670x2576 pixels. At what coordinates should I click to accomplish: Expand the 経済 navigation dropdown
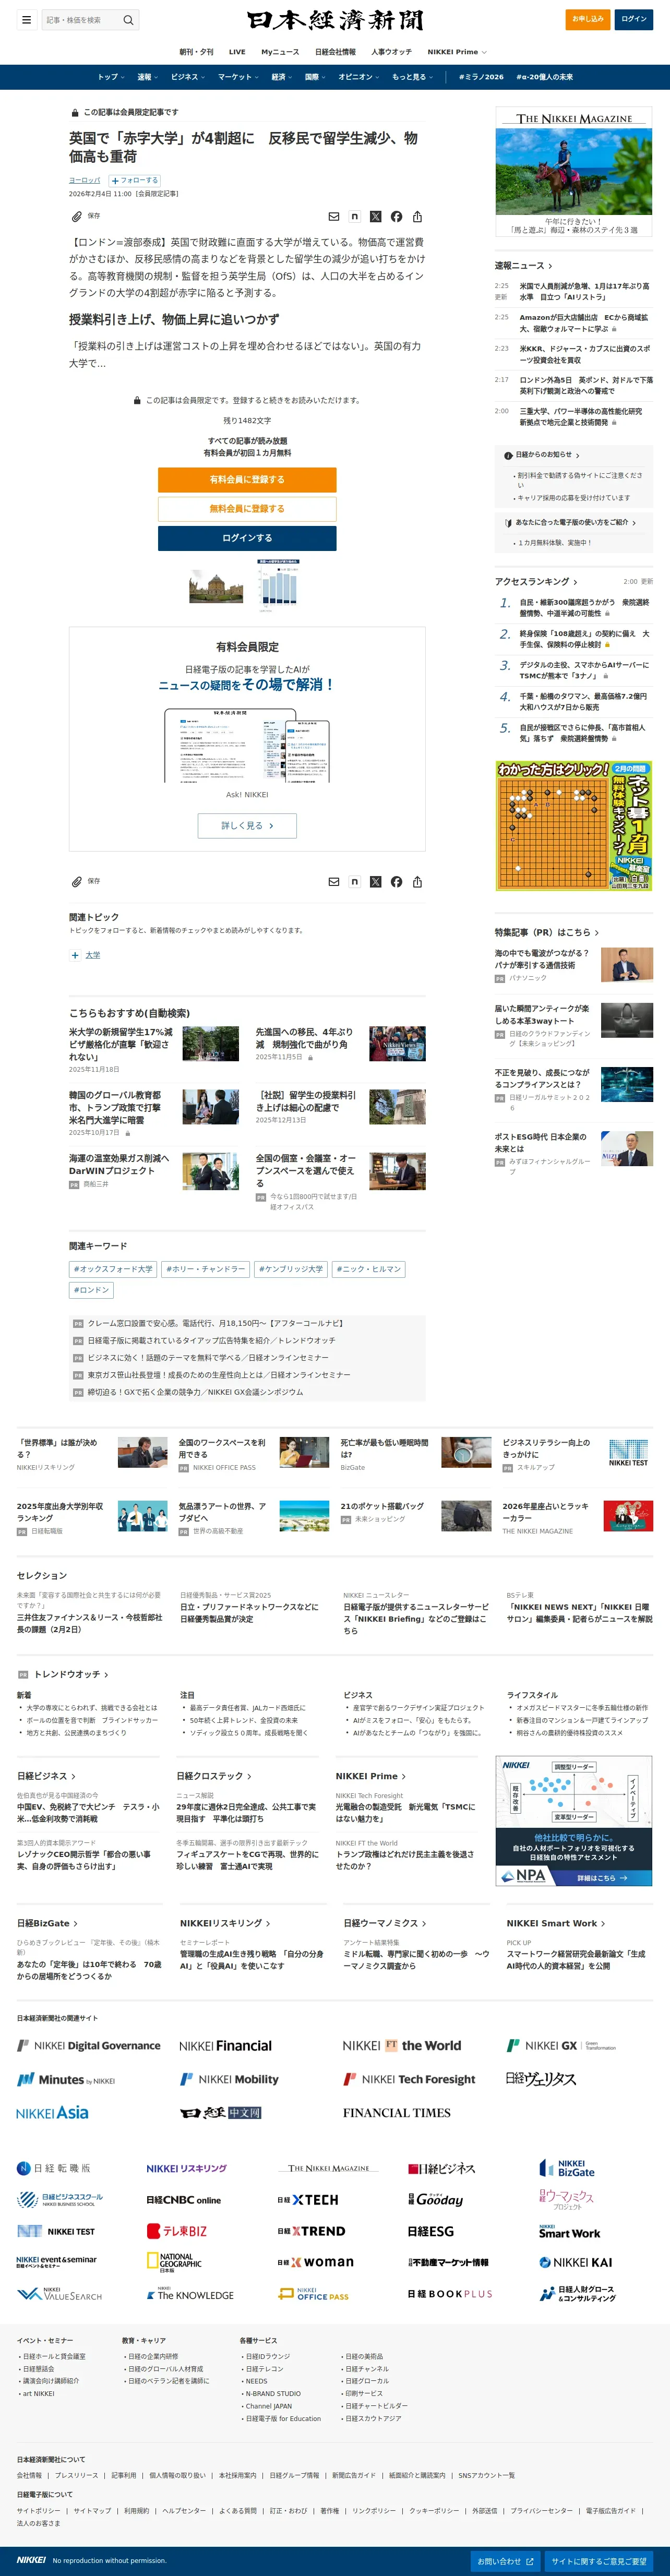coord(281,77)
